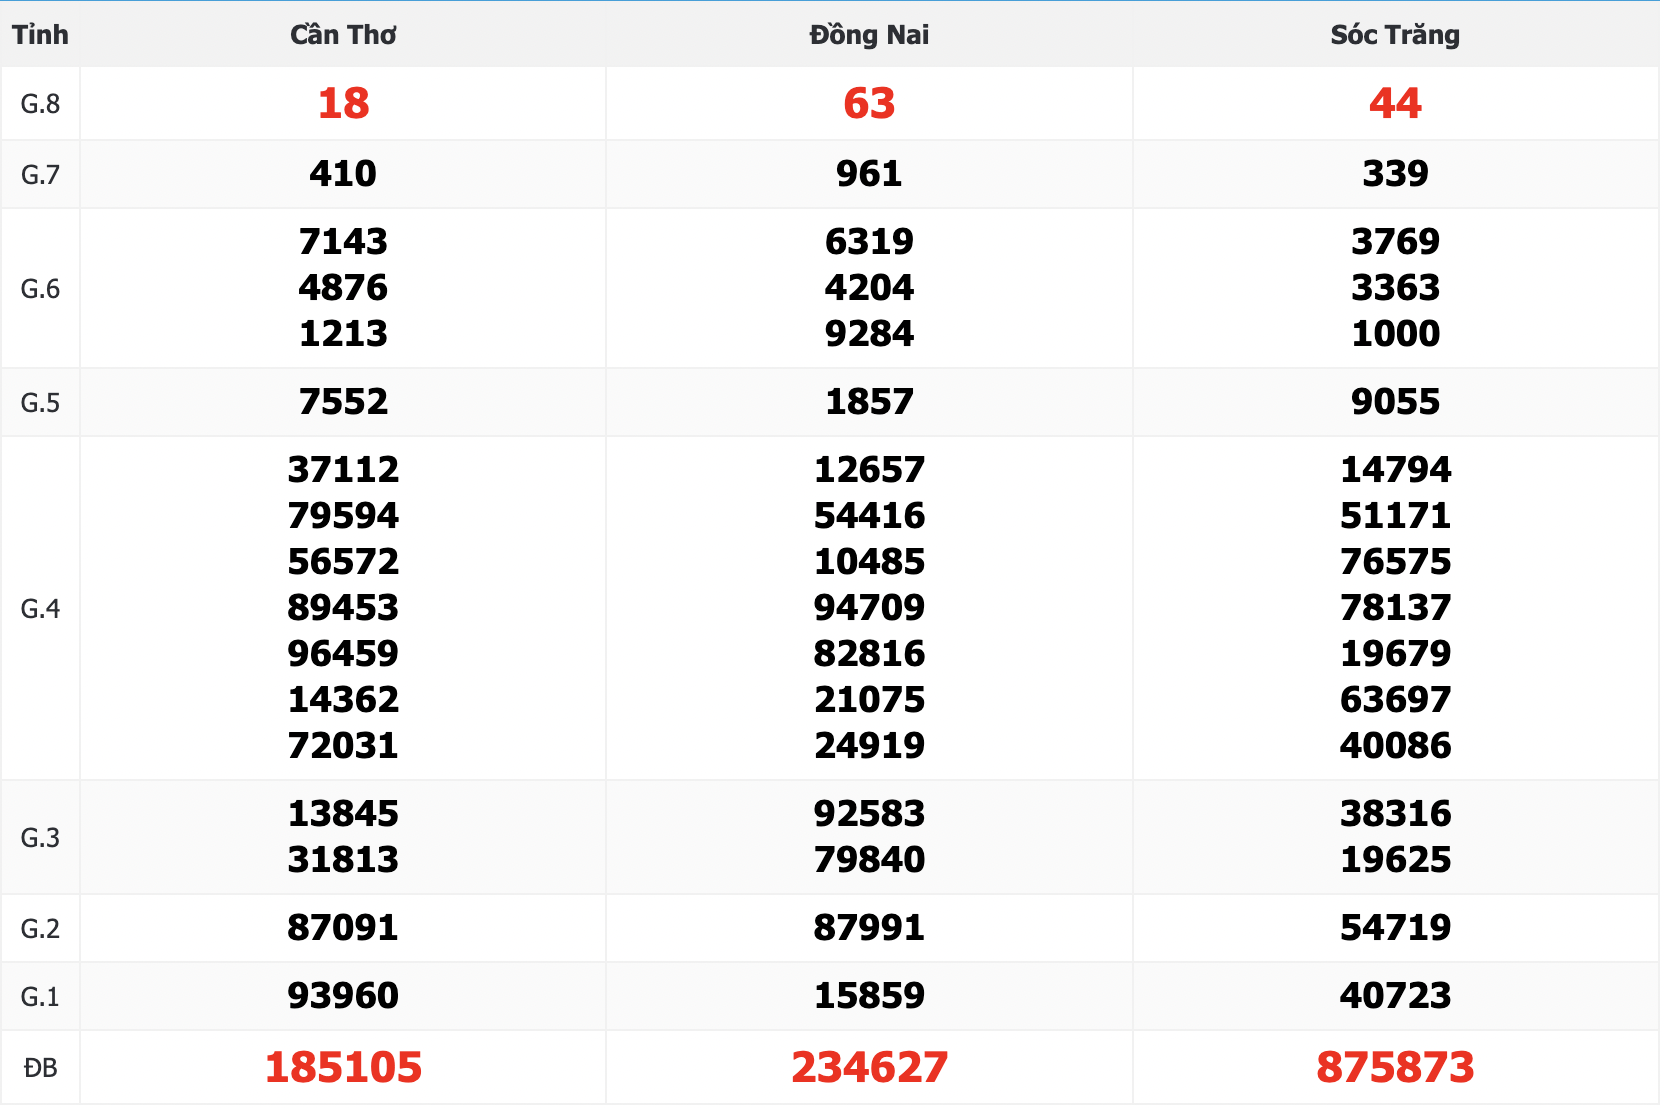Select Đồng Nai G.1 number 15859
Viewport: 1664px width, 1108px height.
[869, 995]
